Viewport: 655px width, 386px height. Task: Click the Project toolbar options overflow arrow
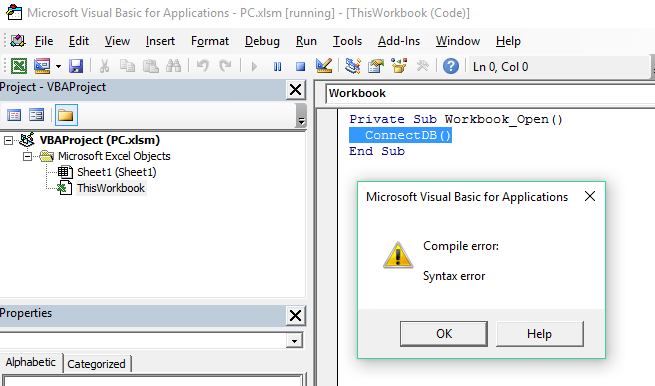pos(301,115)
